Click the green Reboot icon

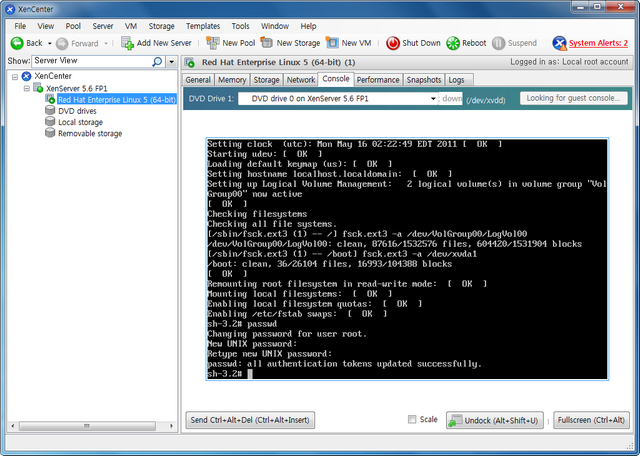coord(453,43)
